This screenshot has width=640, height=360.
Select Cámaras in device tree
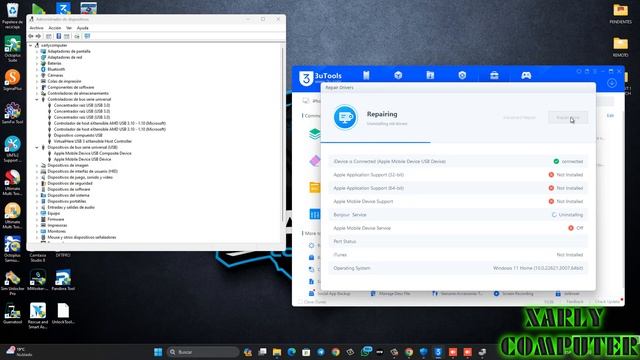55,76
